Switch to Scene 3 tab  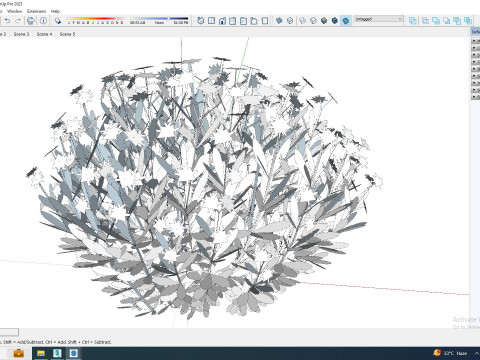coord(21,34)
